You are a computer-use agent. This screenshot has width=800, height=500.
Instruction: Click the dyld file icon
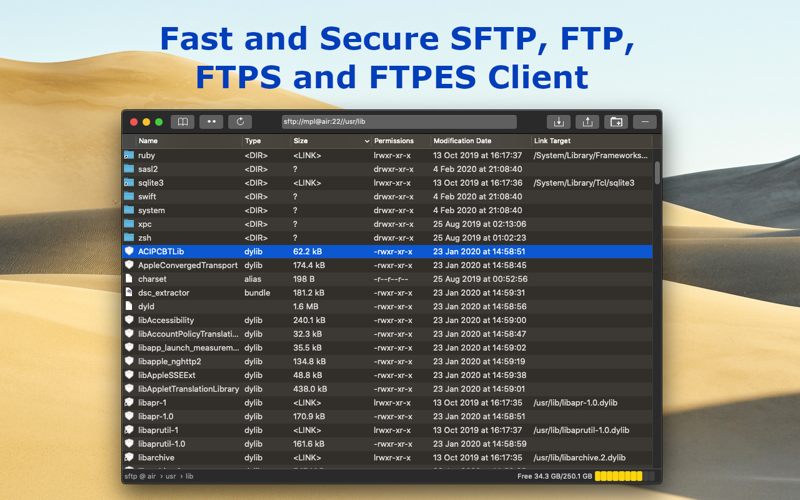point(129,306)
